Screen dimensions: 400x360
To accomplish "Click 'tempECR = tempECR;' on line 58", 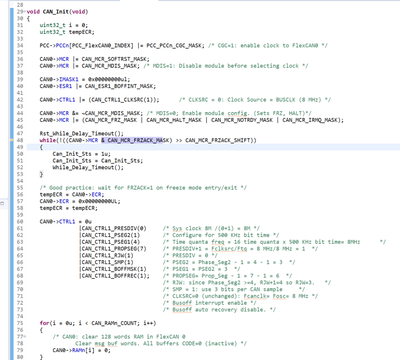I will tap(69, 208).
